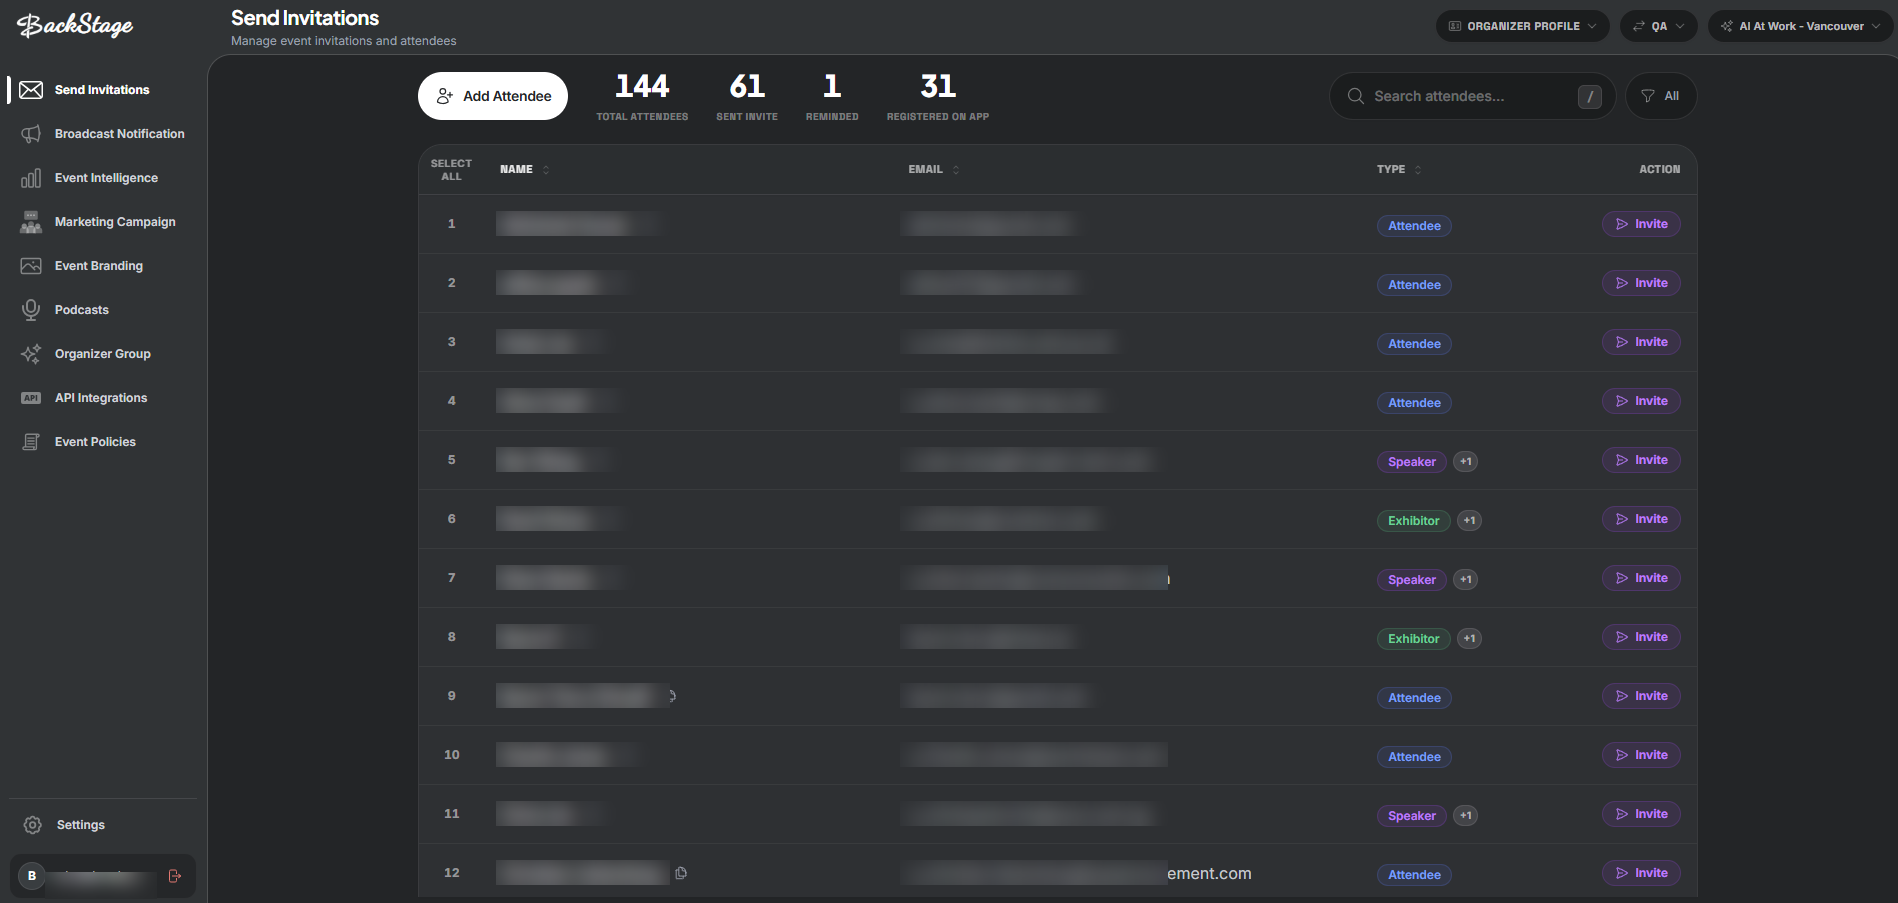This screenshot has width=1898, height=903.
Task: Open Settings gear icon
Action: (33, 825)
